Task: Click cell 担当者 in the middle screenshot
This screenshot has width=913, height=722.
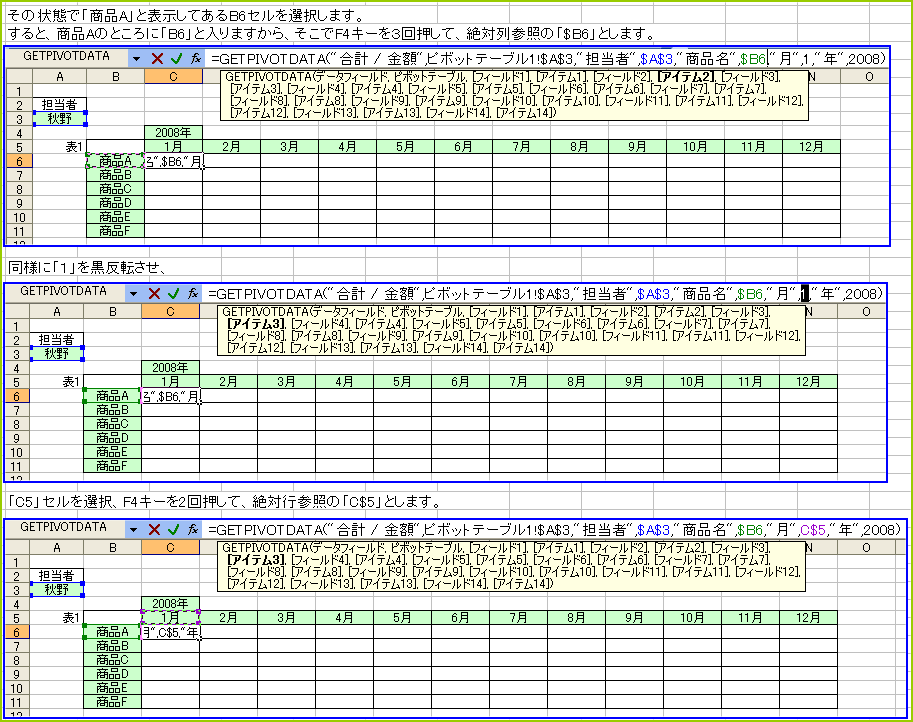Action: point(56,339)
